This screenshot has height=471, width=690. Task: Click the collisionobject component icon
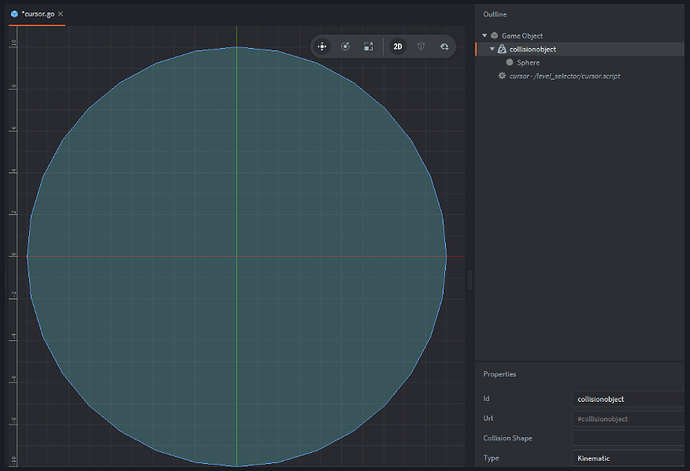(x=502, y=49)
